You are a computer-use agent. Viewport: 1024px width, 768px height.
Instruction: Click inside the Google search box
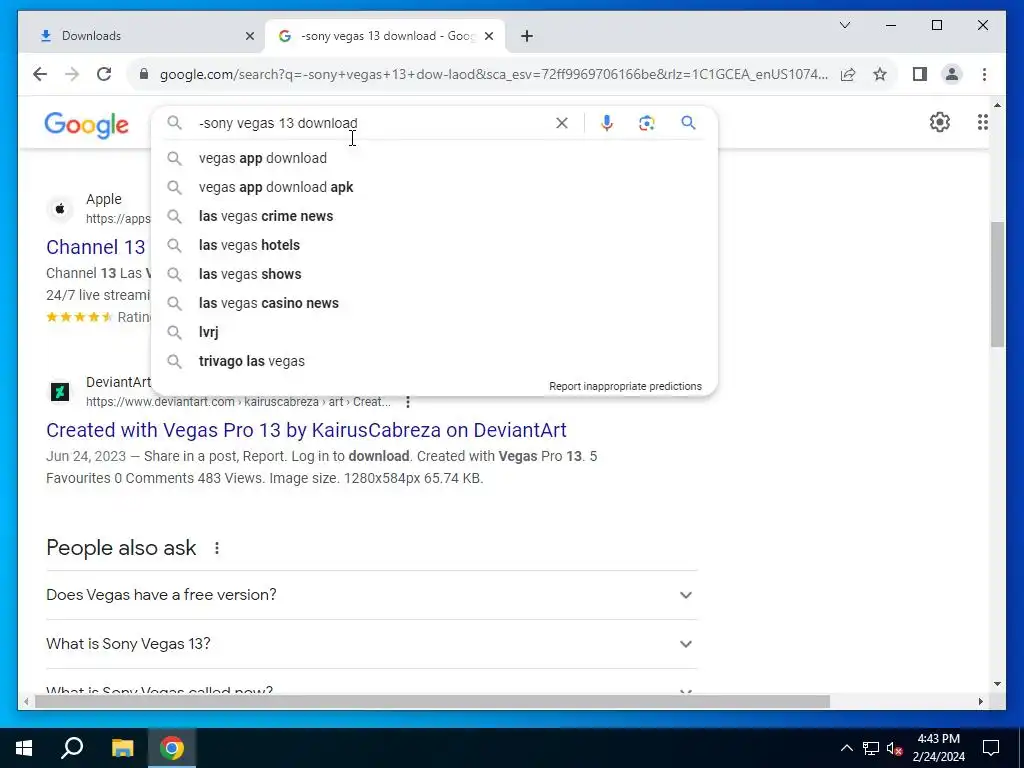pyautogui.click(x=372, y=123)
